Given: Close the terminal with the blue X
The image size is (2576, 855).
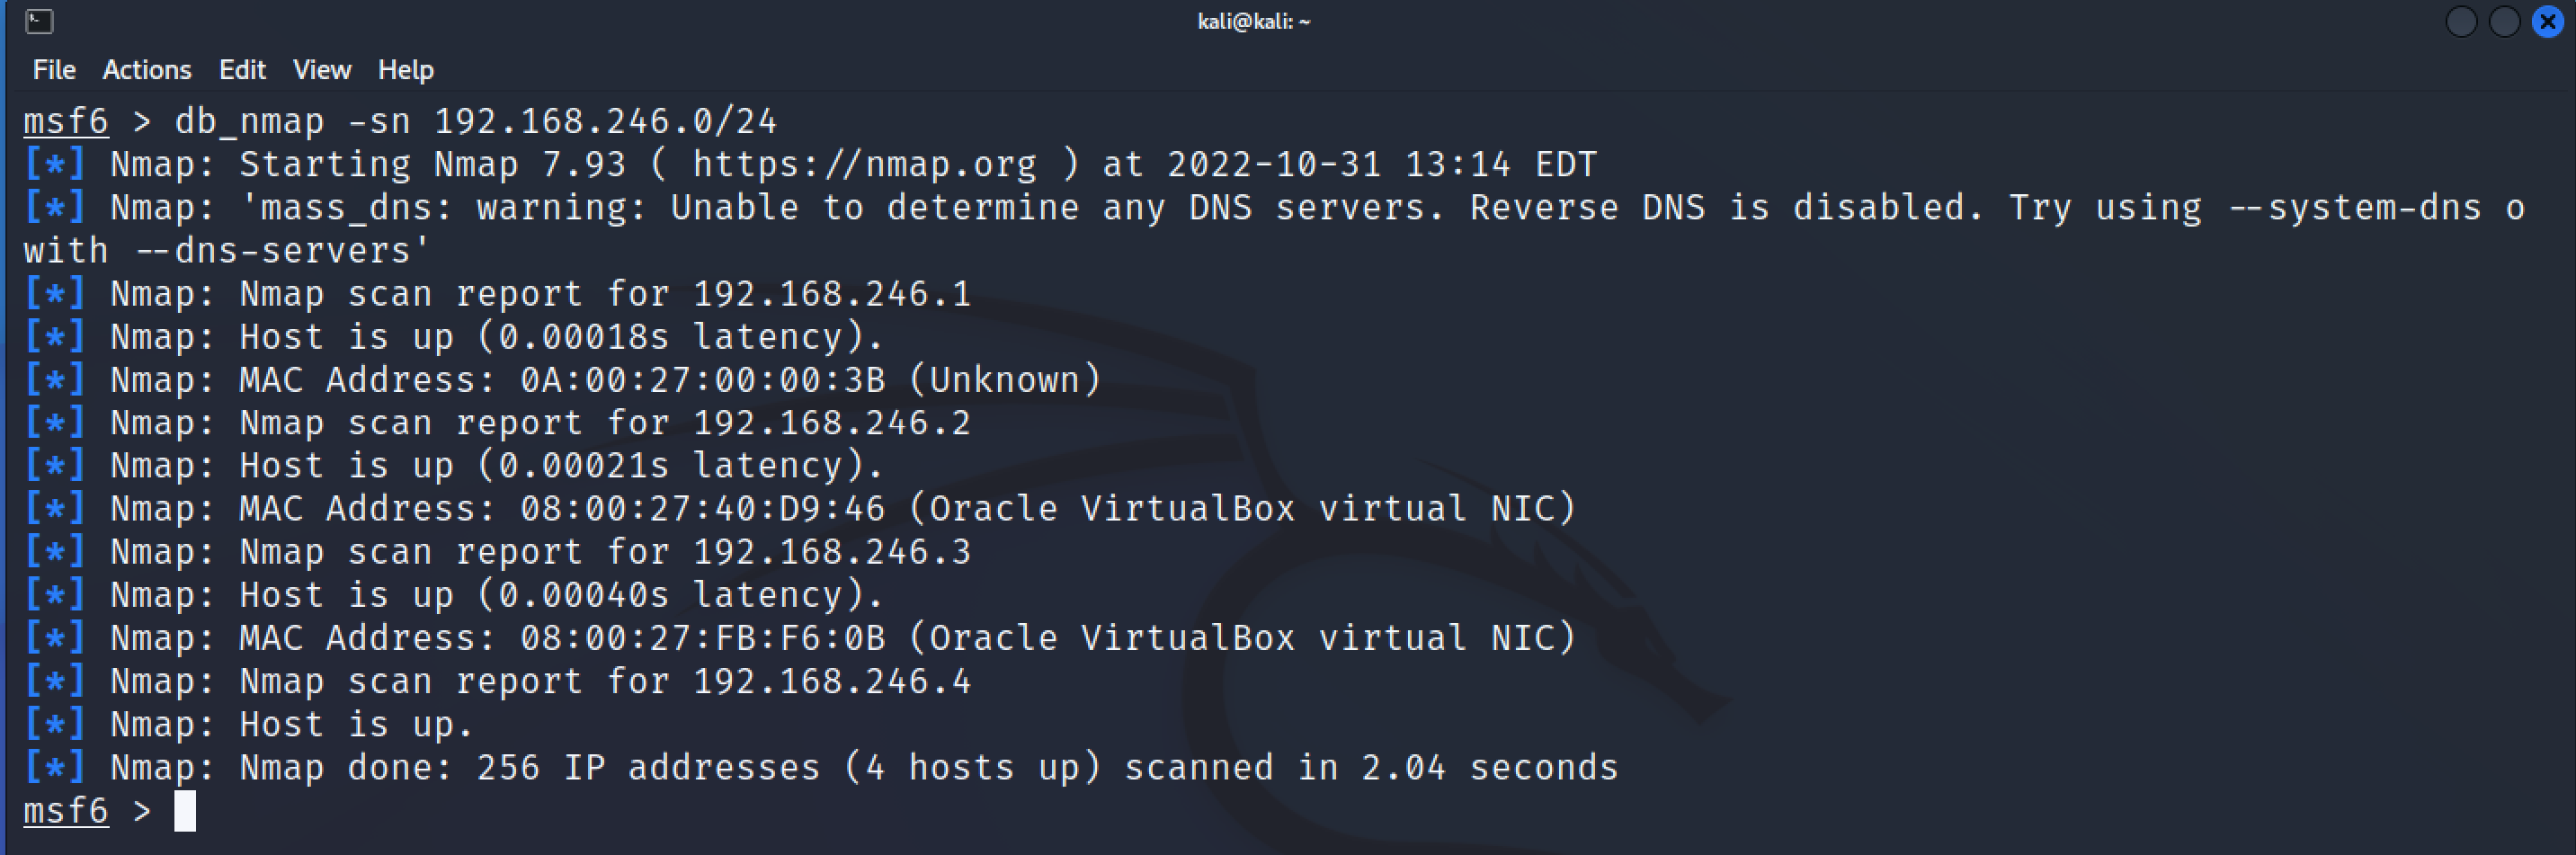Looking at the screenshot, I should pos(2548,21).
